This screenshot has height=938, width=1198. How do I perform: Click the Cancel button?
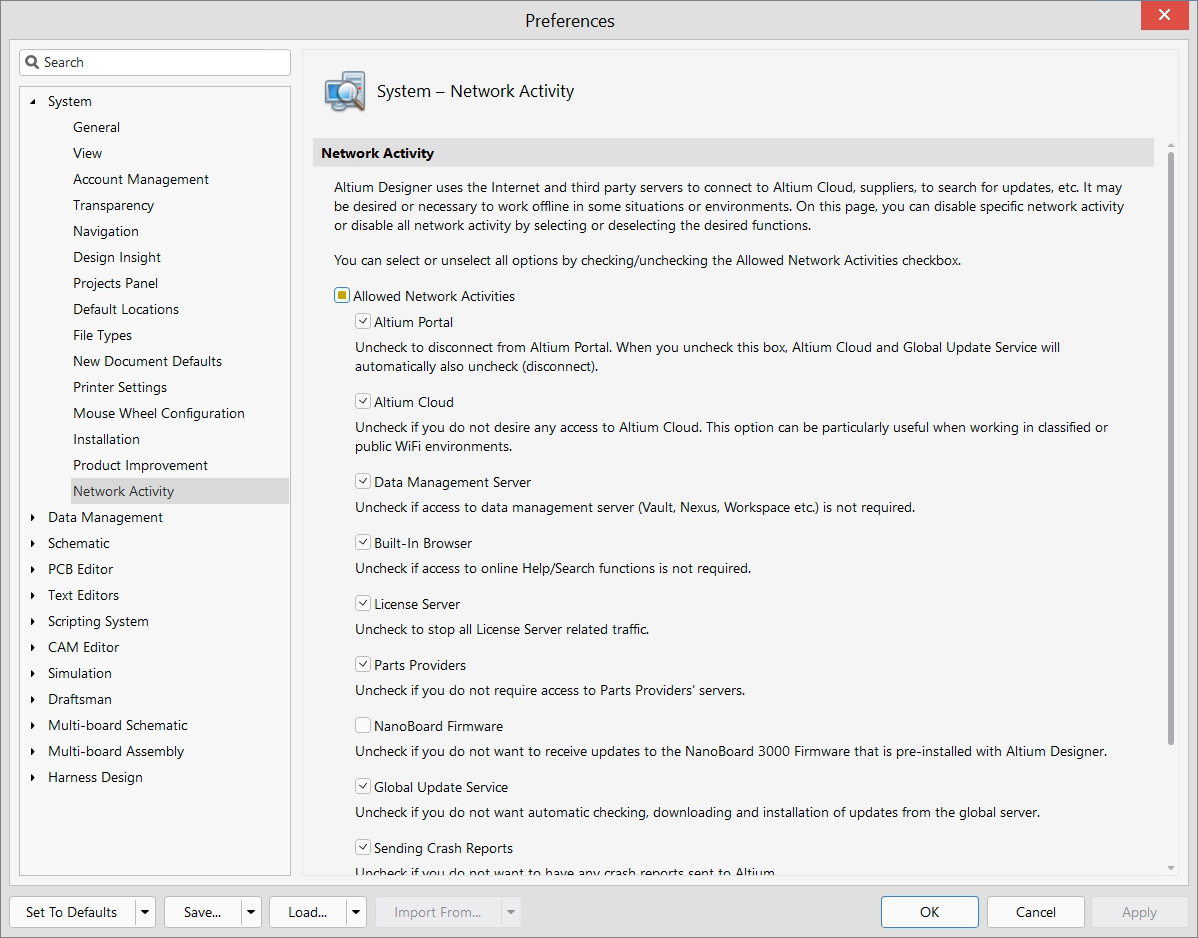[x=1035, y=912]
